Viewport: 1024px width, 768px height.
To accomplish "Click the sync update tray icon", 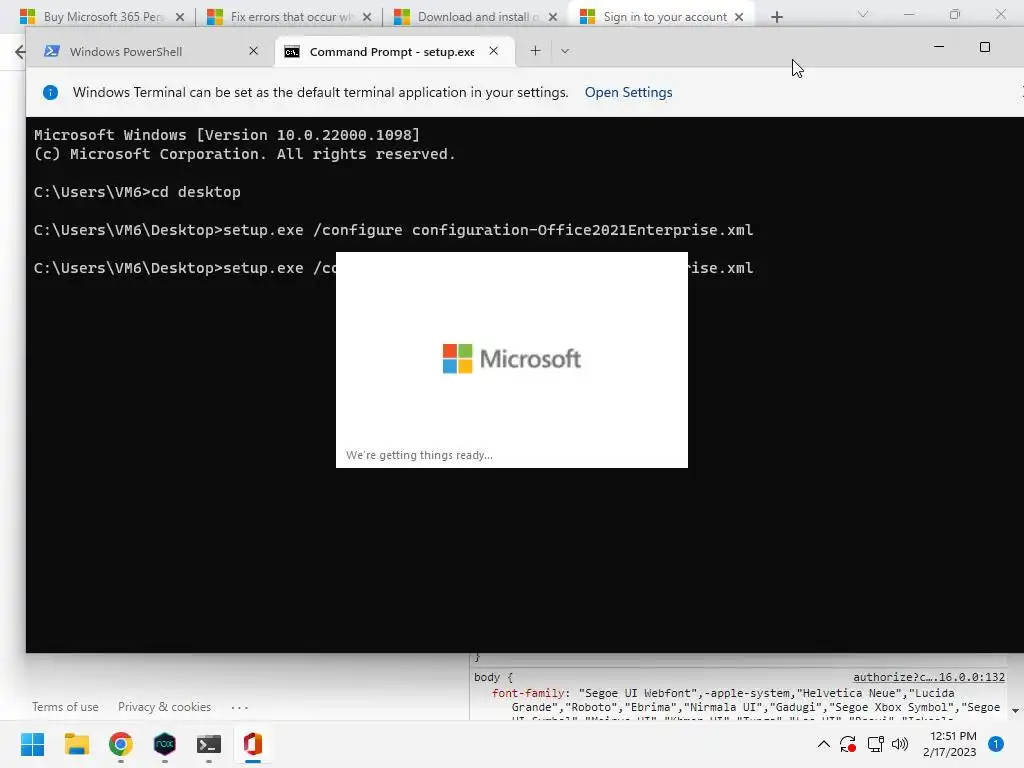I will (x=848, y=744).
